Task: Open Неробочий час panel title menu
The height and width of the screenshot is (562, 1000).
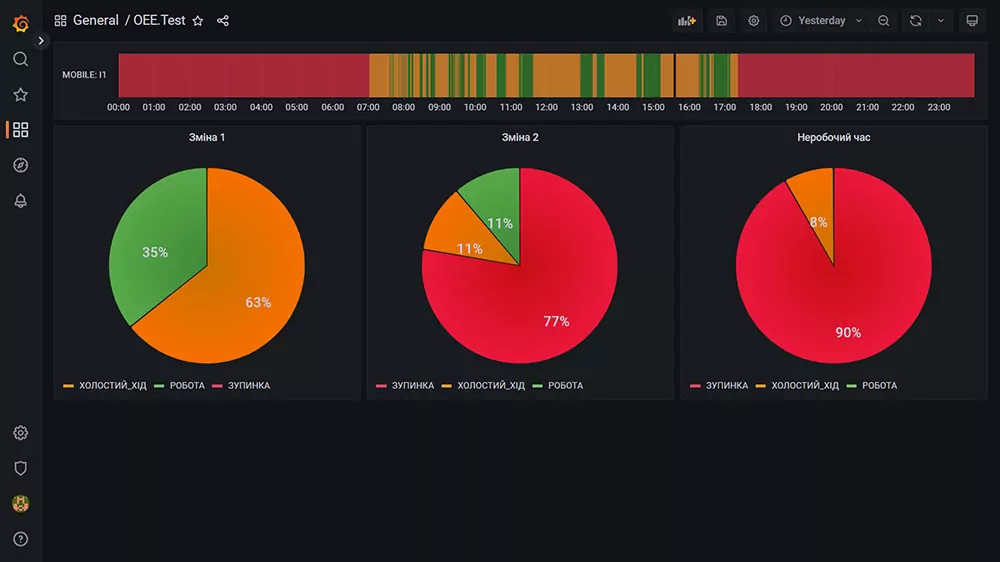Action: coord(834,137)
